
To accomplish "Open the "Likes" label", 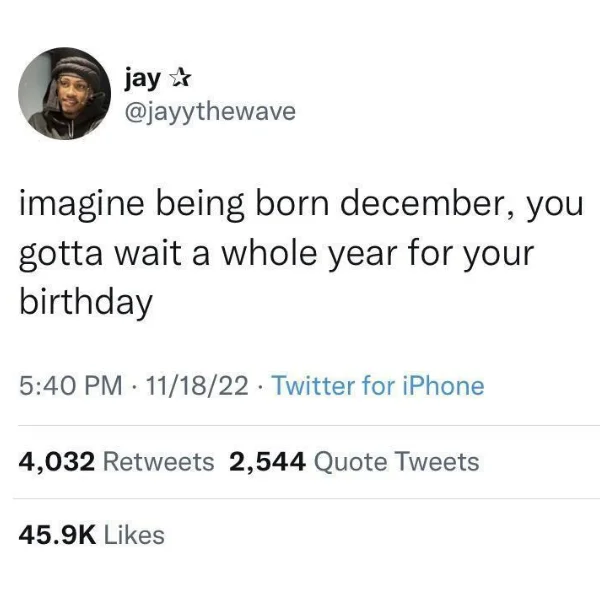I will [134, 535].
